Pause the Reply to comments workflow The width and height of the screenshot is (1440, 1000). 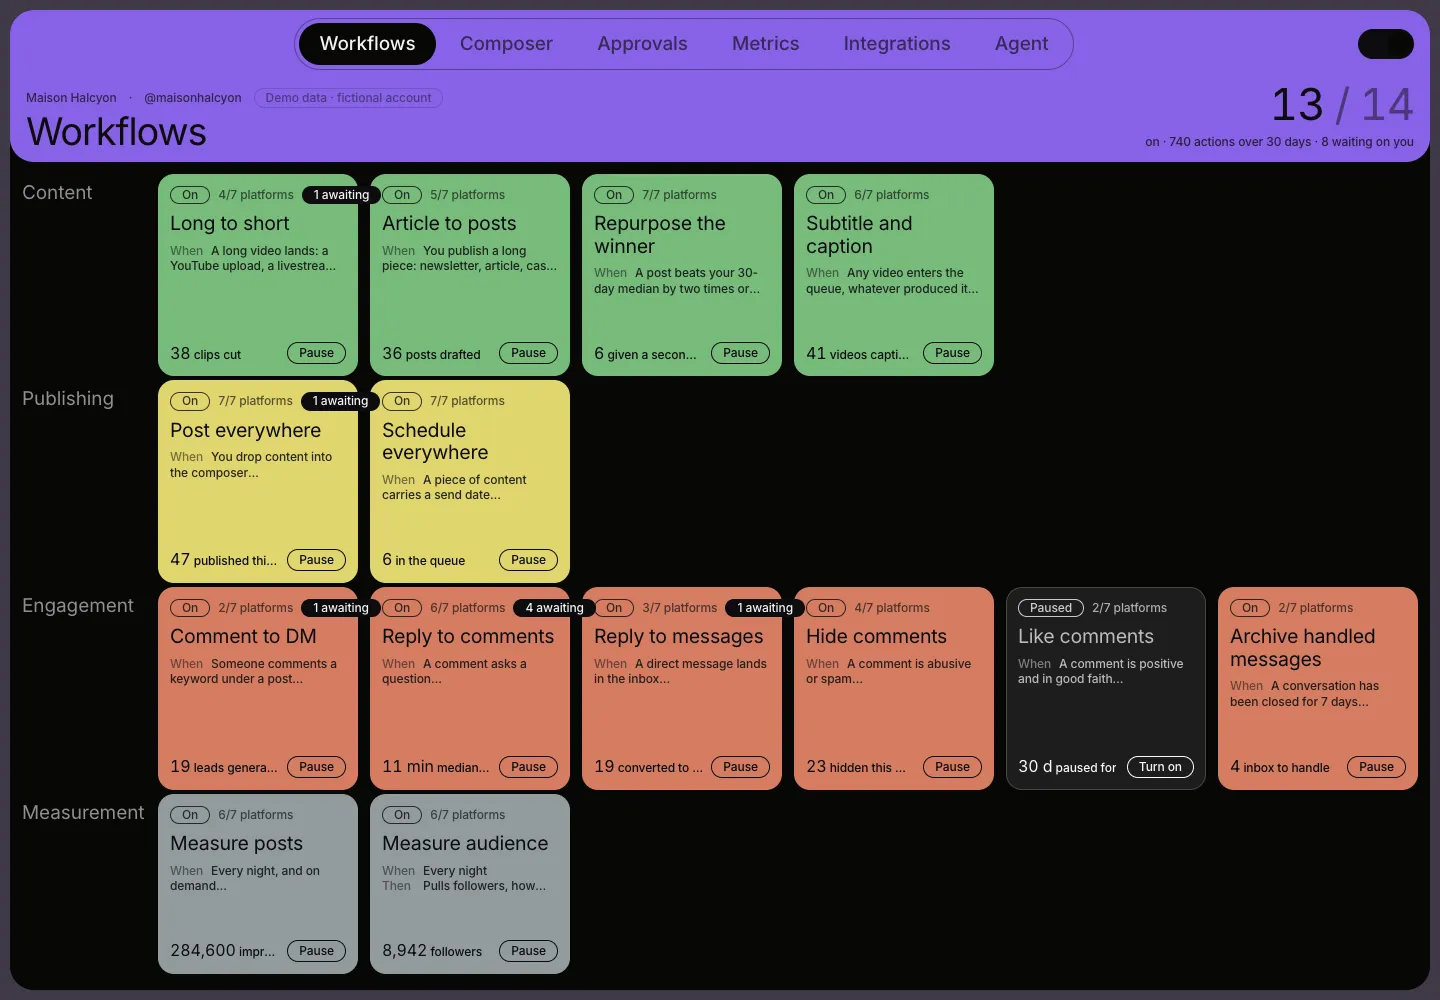528,767
